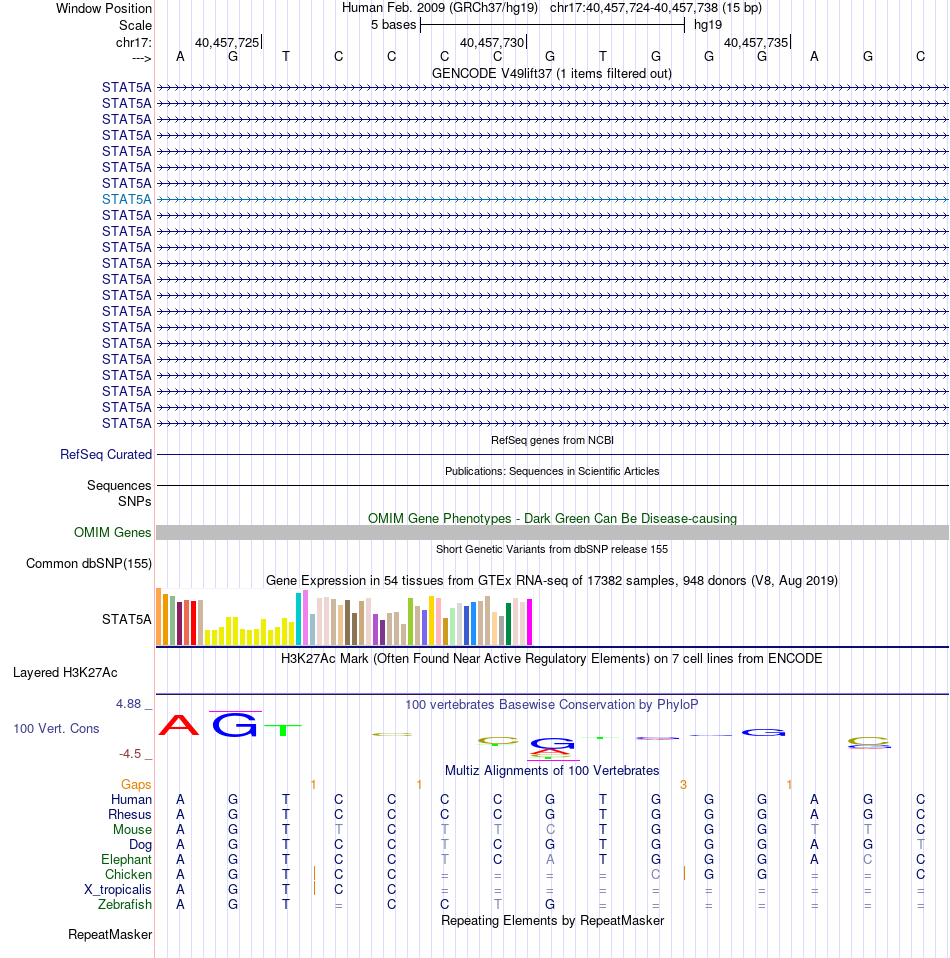The height and width of the screenshot is (958, 950).
Task: Open the 'RefSeq Curated' track label
Action: point(106,455)
